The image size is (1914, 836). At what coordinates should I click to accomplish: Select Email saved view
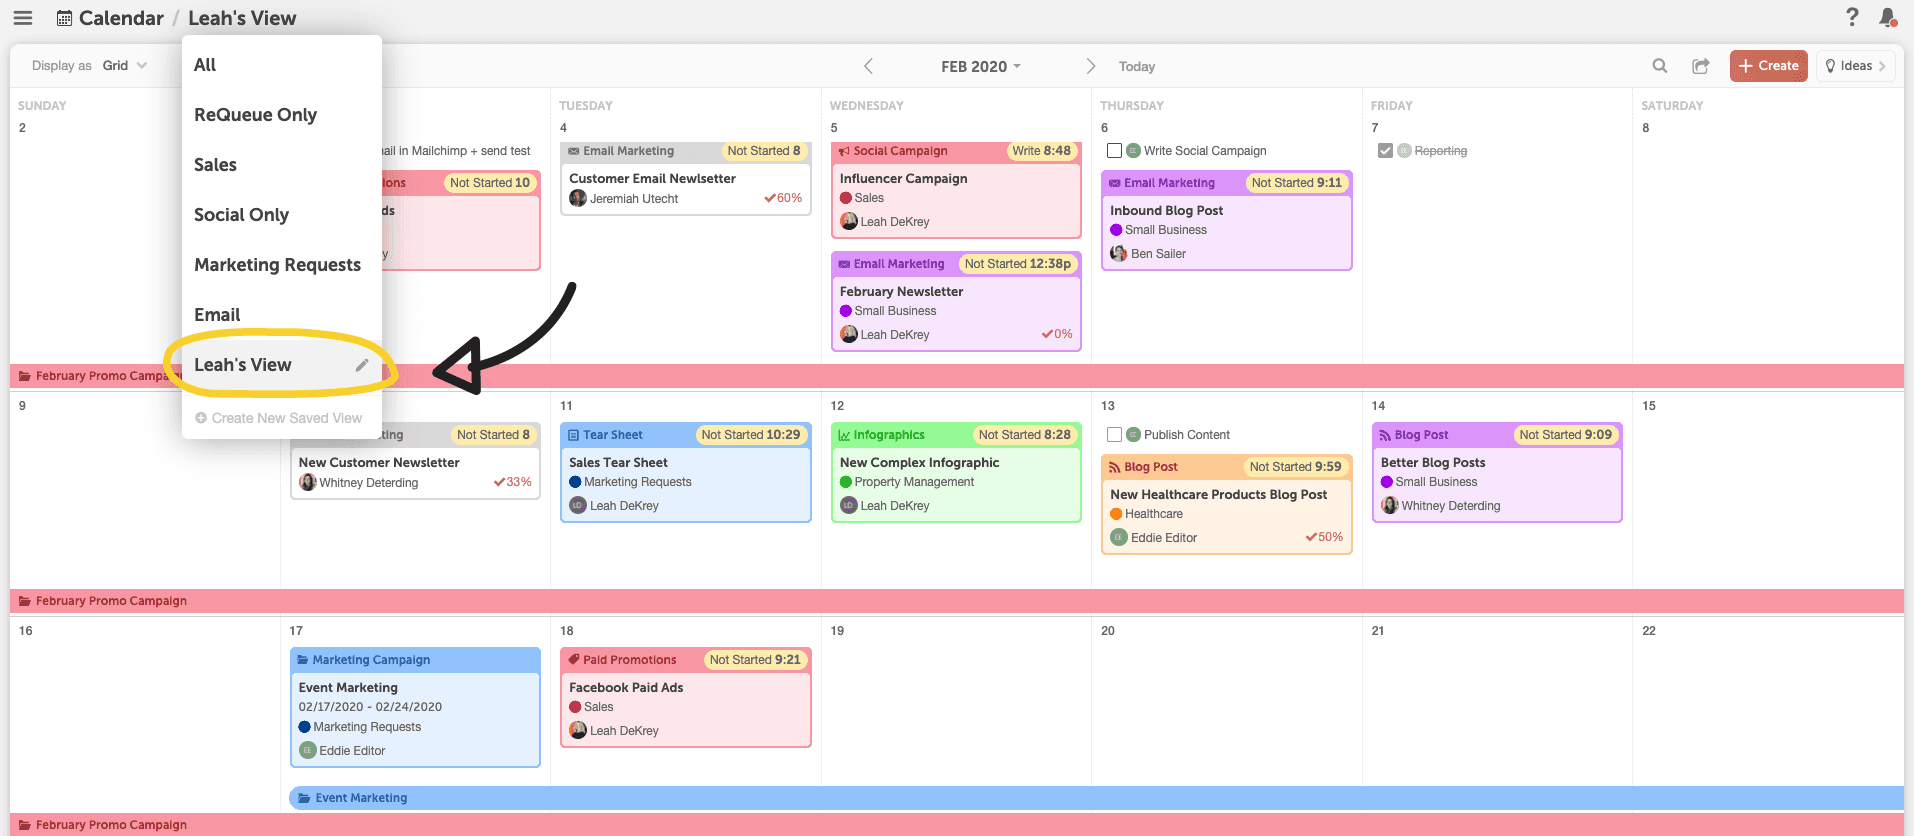point(217,315)
